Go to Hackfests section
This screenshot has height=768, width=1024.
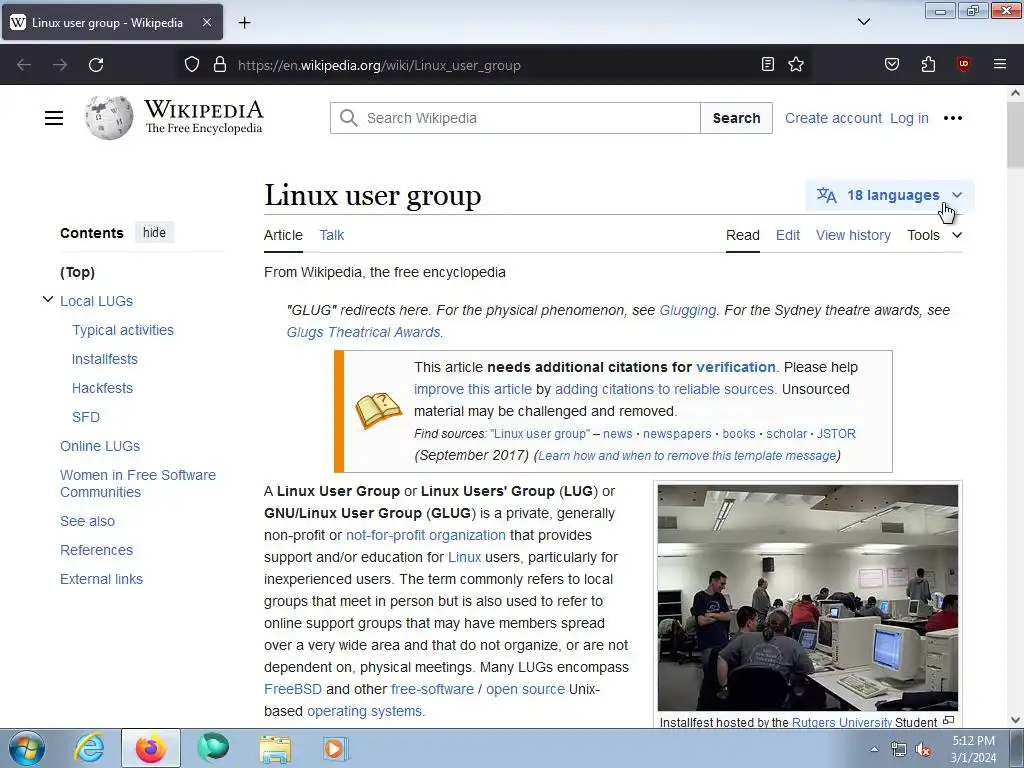[102, 388]
